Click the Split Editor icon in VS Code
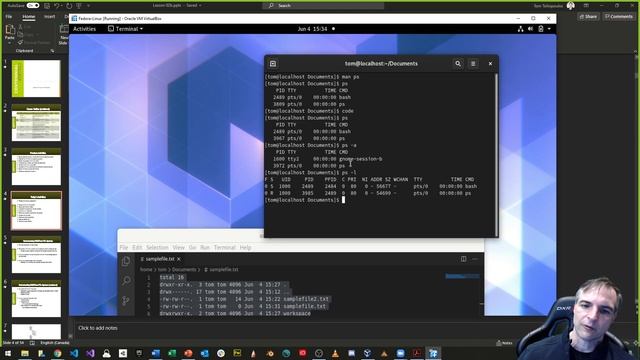640x360 pixels. pyautogui.click(x=464, y=259)
